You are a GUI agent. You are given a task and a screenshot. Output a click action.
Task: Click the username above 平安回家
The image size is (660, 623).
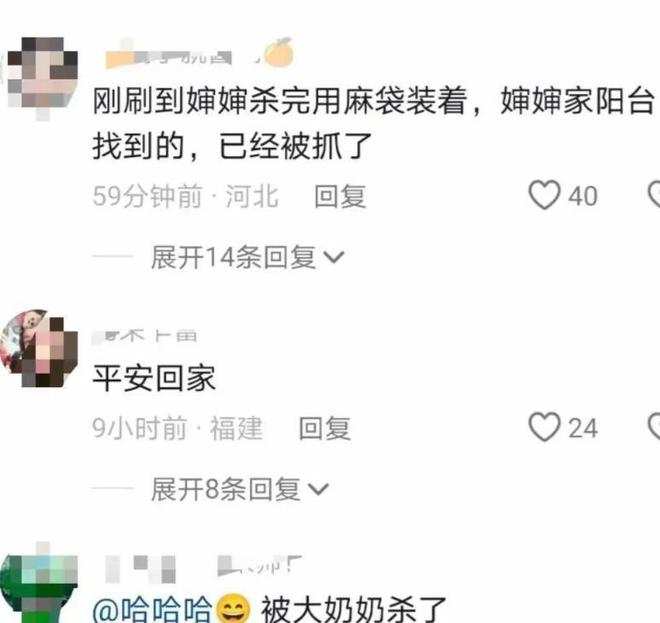pyautogui.click(x=145, y=336)
